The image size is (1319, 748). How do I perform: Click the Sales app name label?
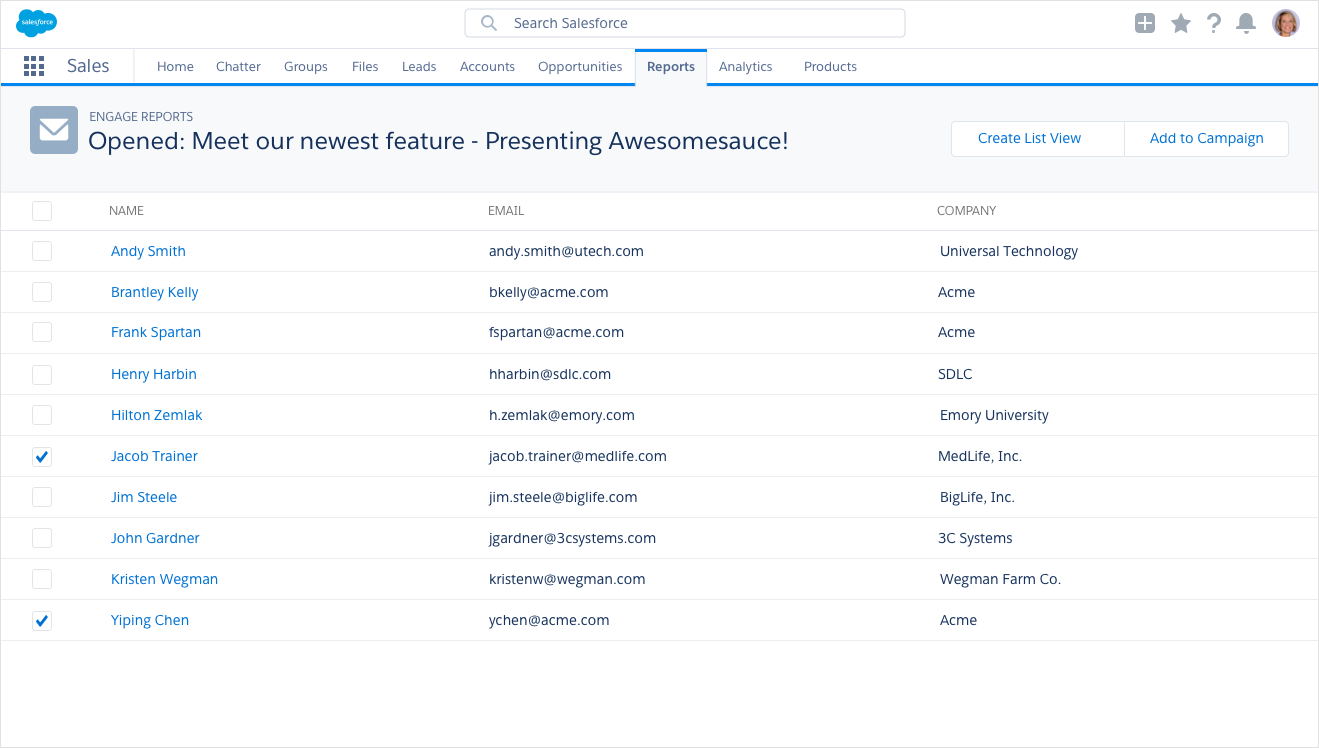88,66
